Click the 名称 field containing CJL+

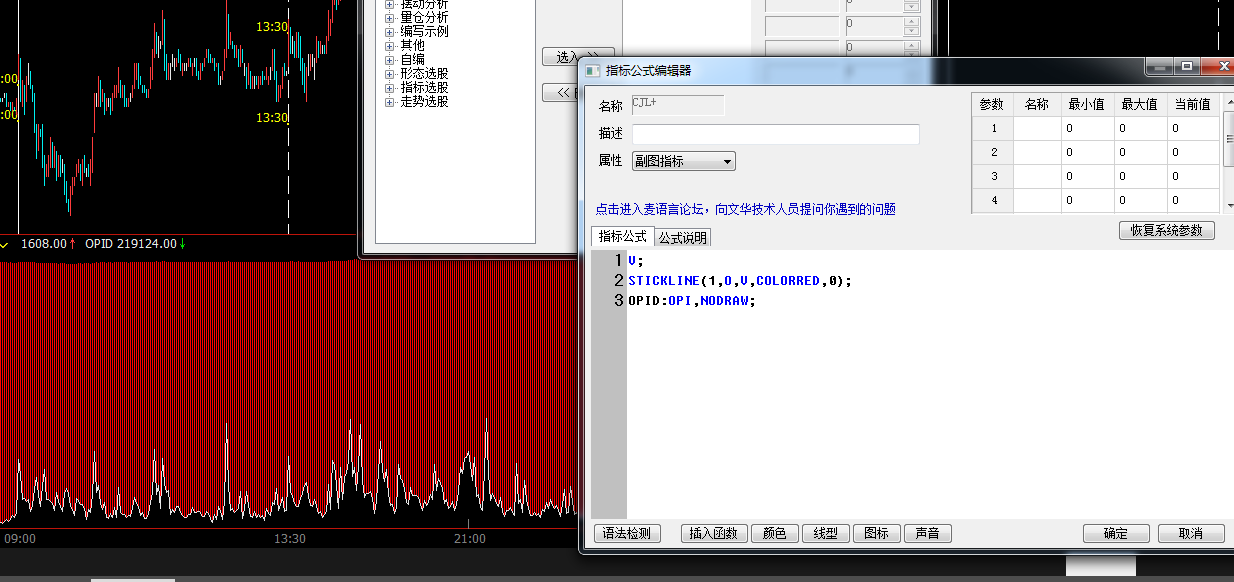click(678, 105)
